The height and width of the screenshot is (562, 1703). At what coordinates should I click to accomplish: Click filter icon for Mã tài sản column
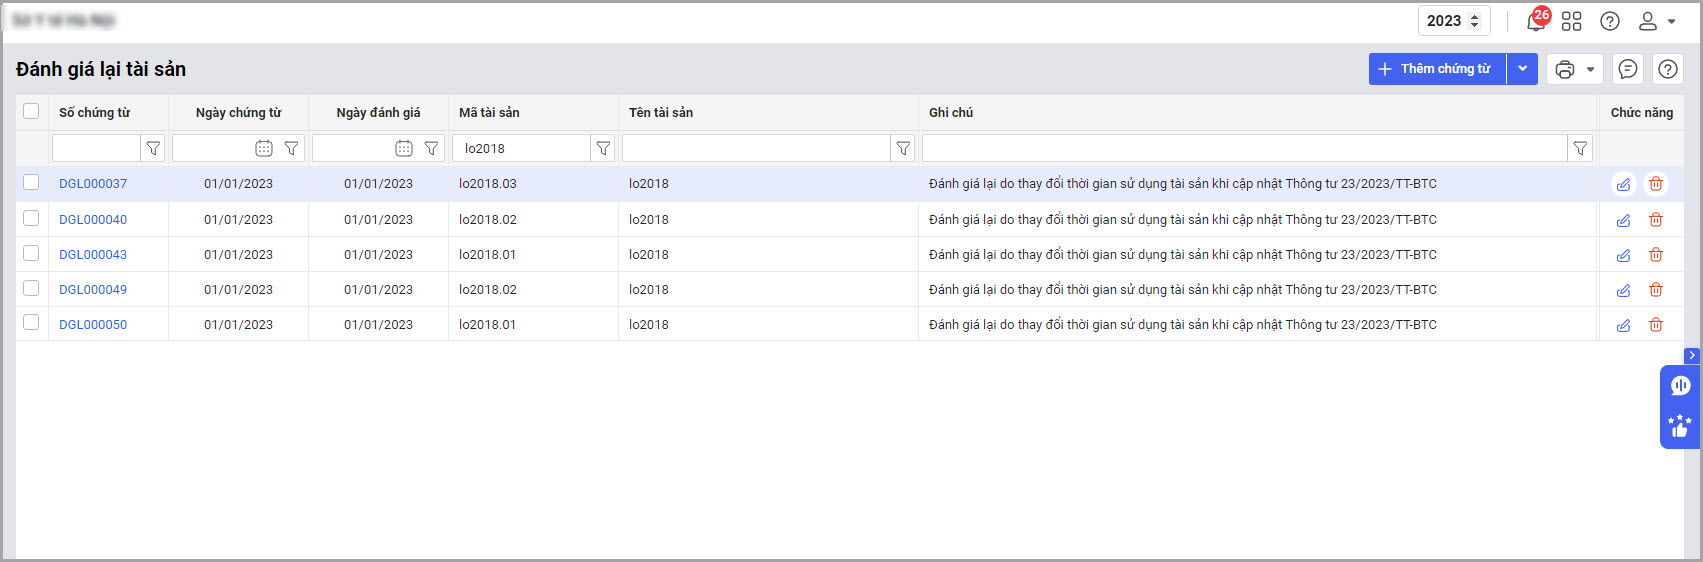pos(603,148)
